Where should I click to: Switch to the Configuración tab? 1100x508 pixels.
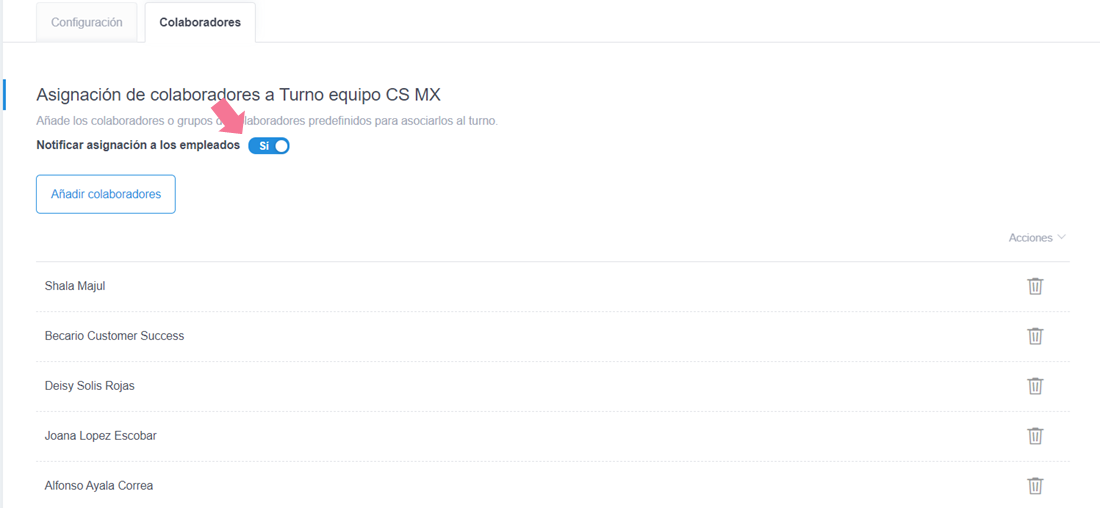[x=87, y=22]
